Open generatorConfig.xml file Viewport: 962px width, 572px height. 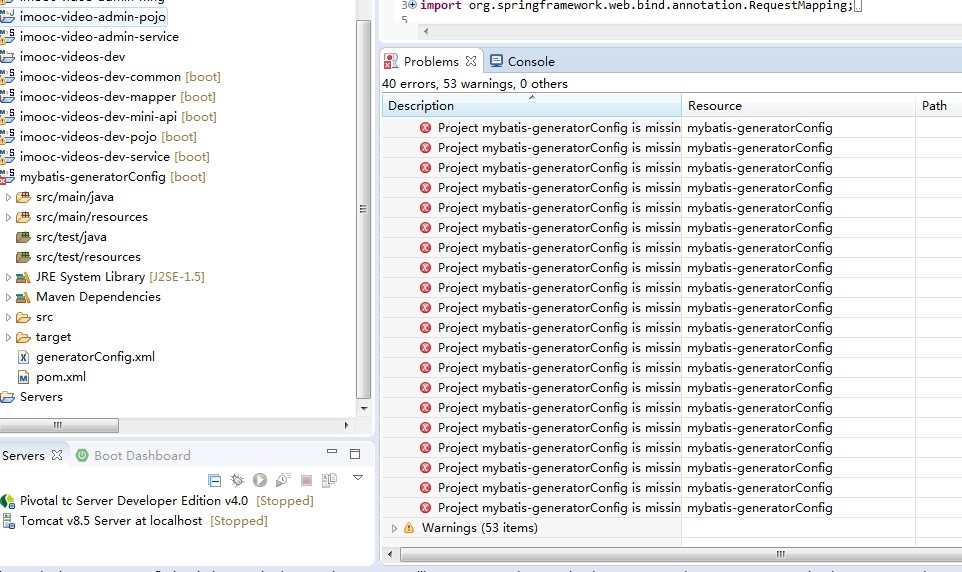point(95,357)
